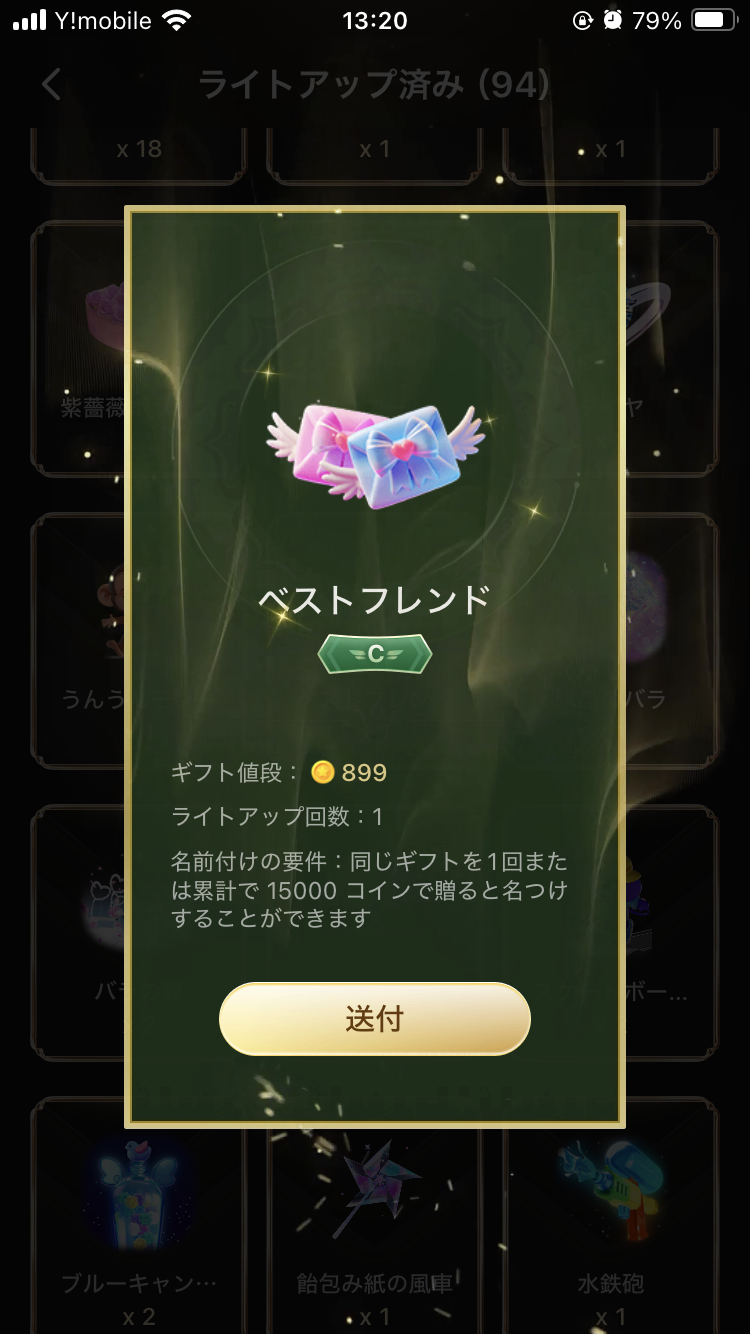750x1334 pixels.
Task: Tap the バラ gift card on the right edge
Action: [x=671, y=640]
